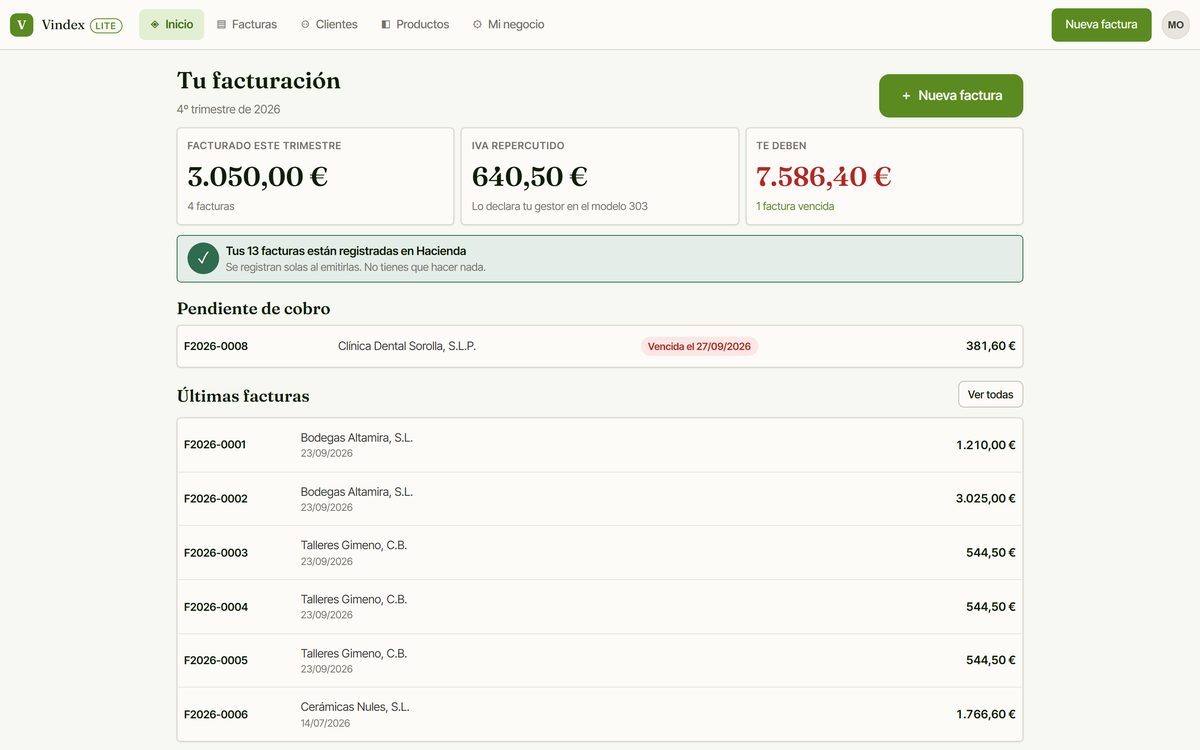Open invoice F2026-0005

(x=600, y=661)
